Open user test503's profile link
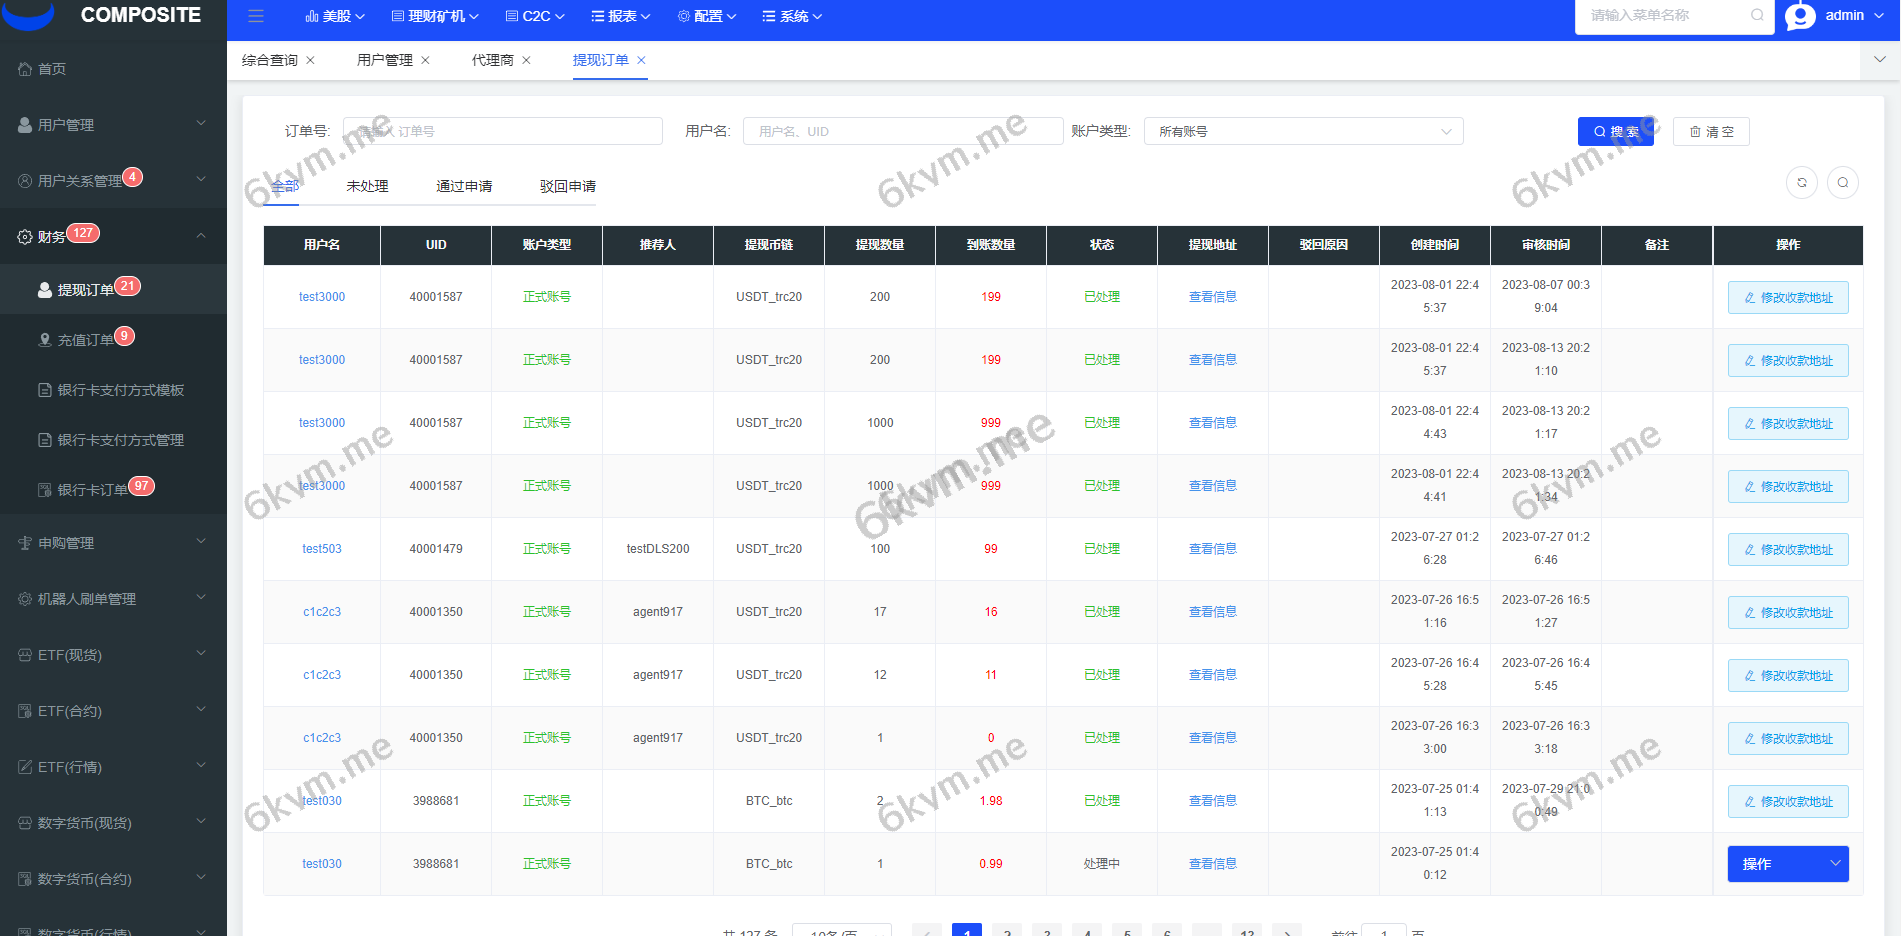1901x936 pixels. coord(321,548)
